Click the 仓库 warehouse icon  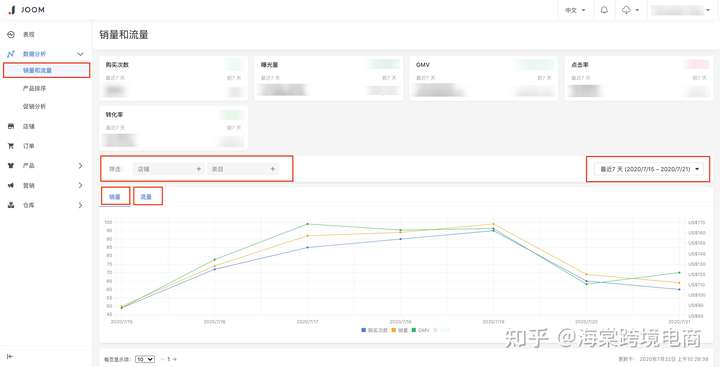[11, 205]
